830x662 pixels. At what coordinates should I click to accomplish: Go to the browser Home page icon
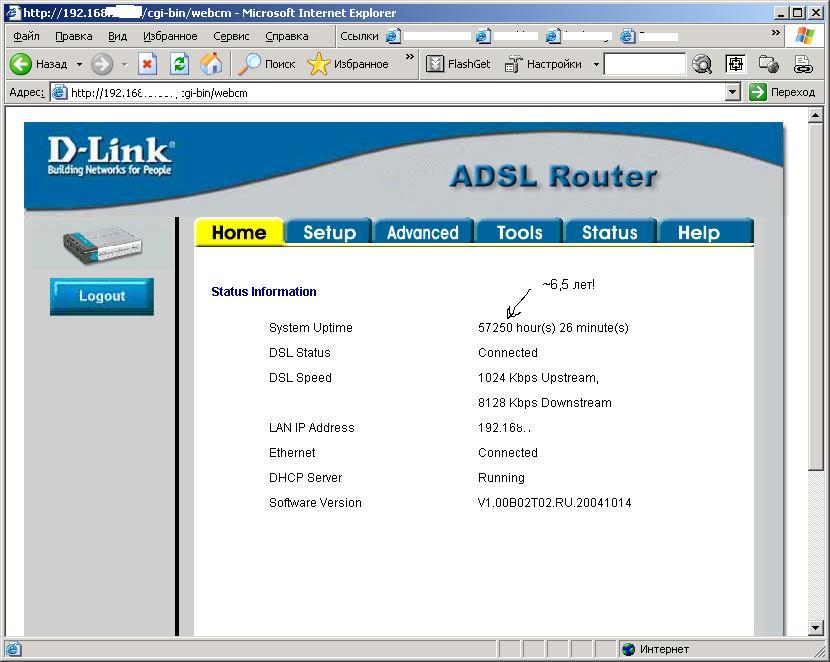click(x=211, y=64)
